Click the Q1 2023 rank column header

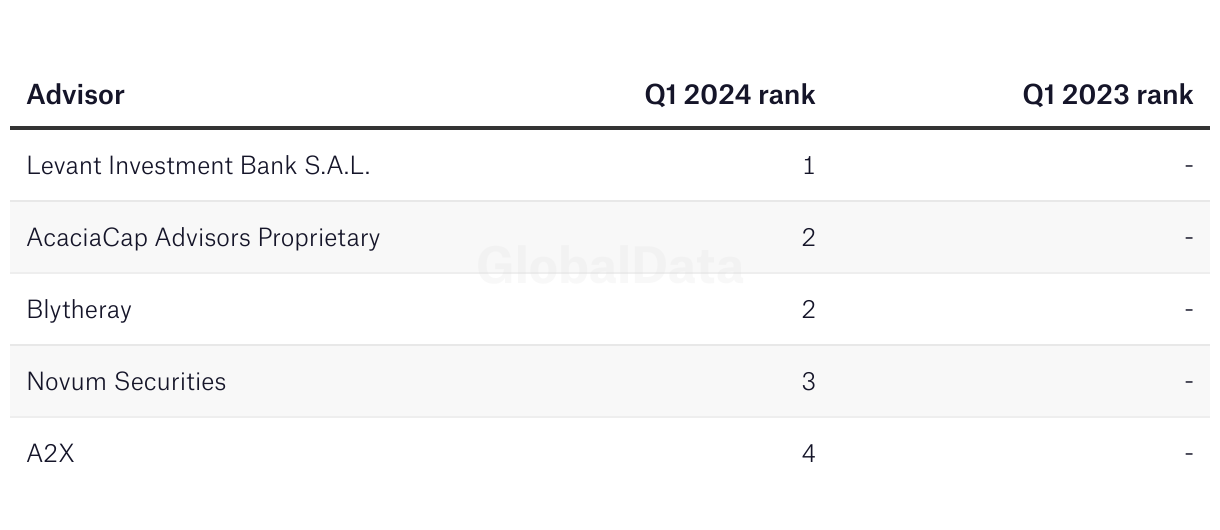click(x=1108, y=95)
